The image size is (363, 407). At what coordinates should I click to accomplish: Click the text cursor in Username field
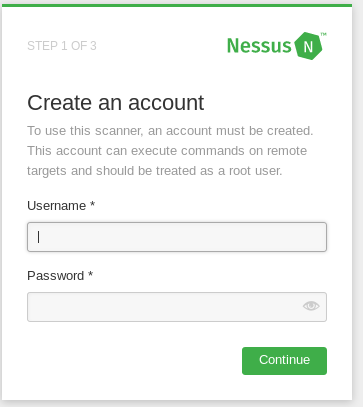pos(39,237)
